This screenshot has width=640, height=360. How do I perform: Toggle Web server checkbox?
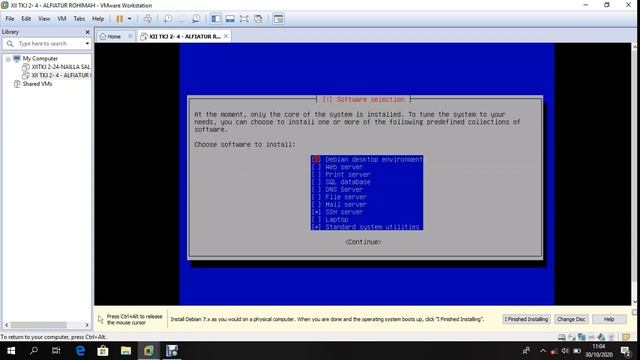click(x=316, y=167)
